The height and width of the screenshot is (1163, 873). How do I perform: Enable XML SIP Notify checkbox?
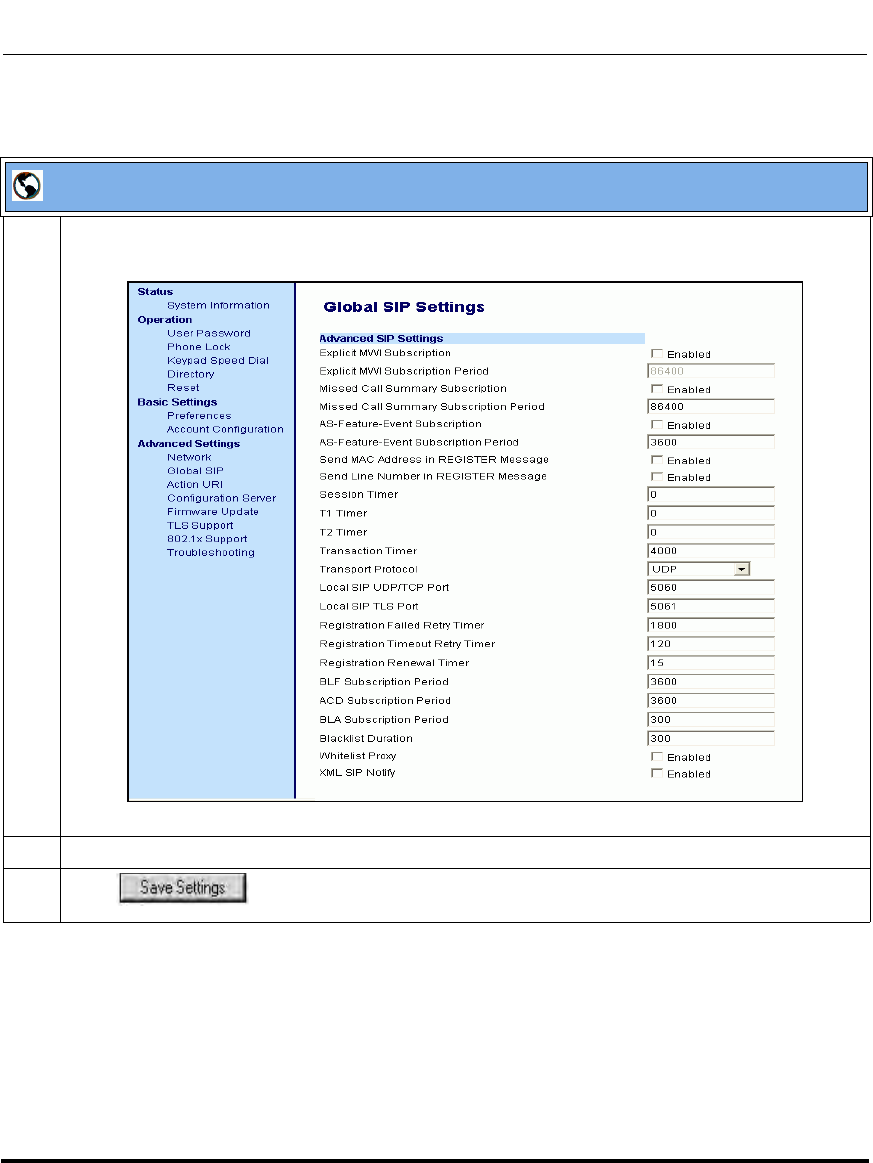point(656,773)
